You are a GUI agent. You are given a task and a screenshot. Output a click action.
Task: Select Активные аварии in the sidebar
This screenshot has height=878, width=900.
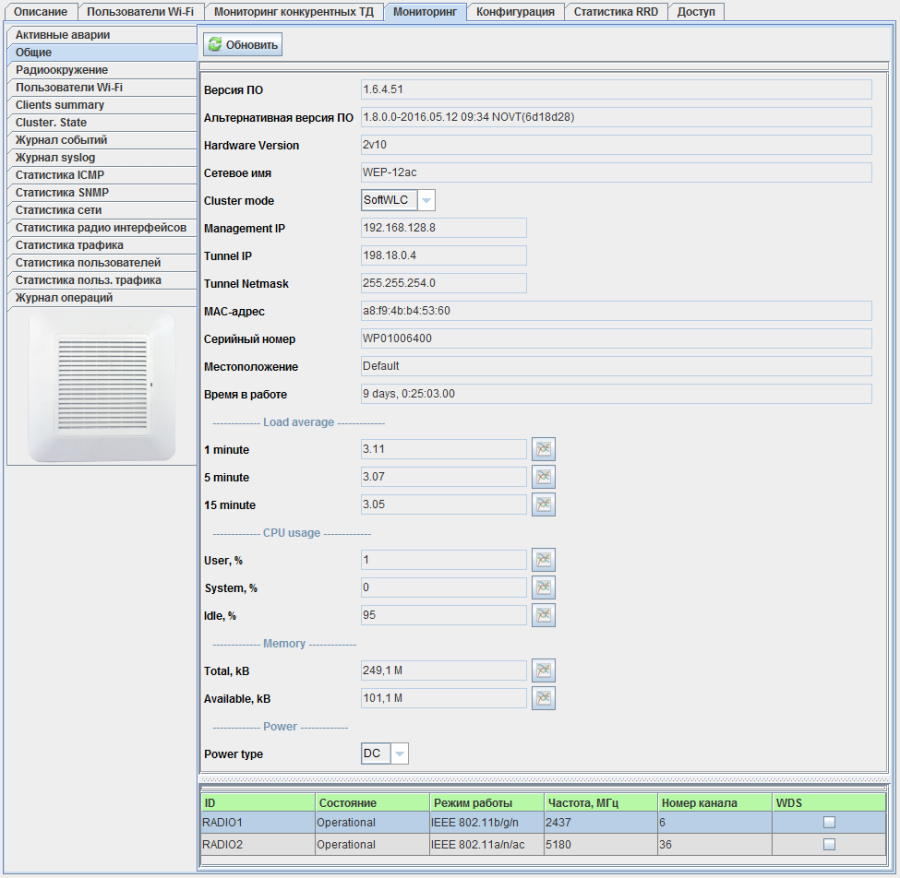point(100,35)
